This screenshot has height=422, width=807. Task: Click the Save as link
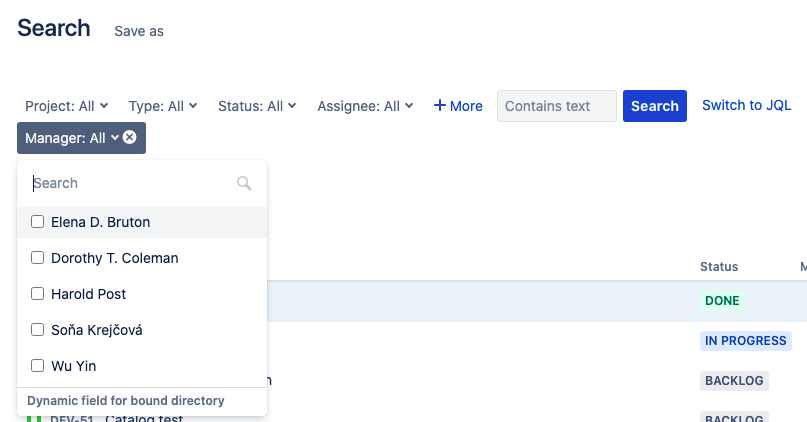tap(139, 31)
